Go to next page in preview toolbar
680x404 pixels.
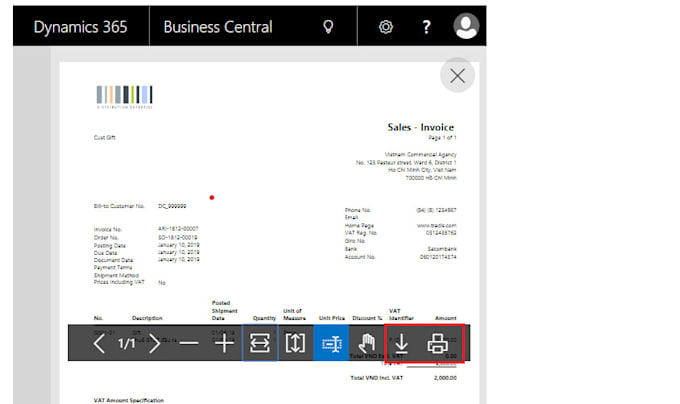click(x=154, y=343)
